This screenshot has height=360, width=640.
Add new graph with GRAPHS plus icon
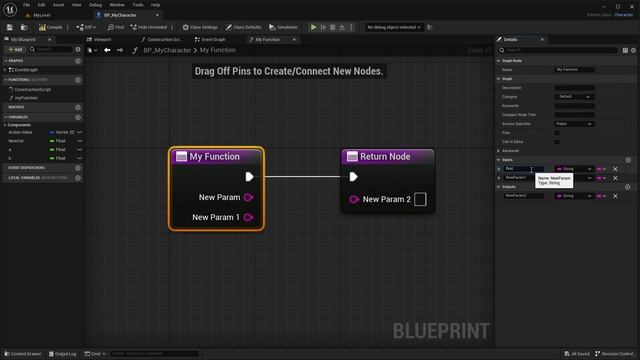coord(78,61)
